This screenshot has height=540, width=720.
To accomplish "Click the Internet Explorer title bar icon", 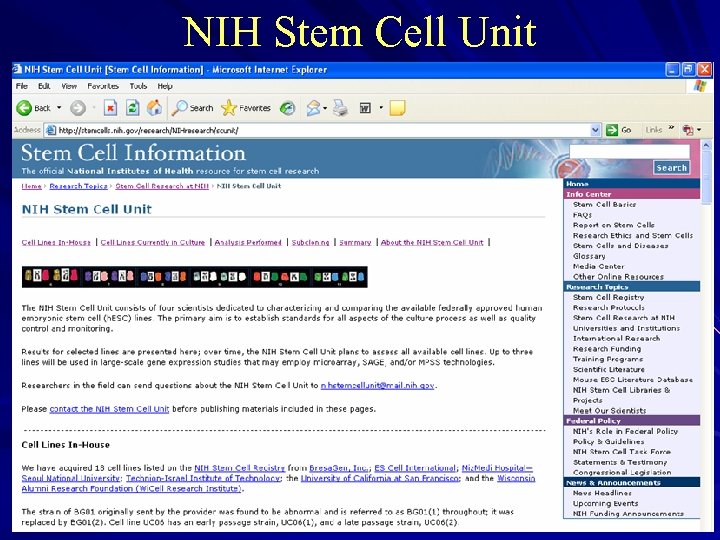I will coord(17,69).
